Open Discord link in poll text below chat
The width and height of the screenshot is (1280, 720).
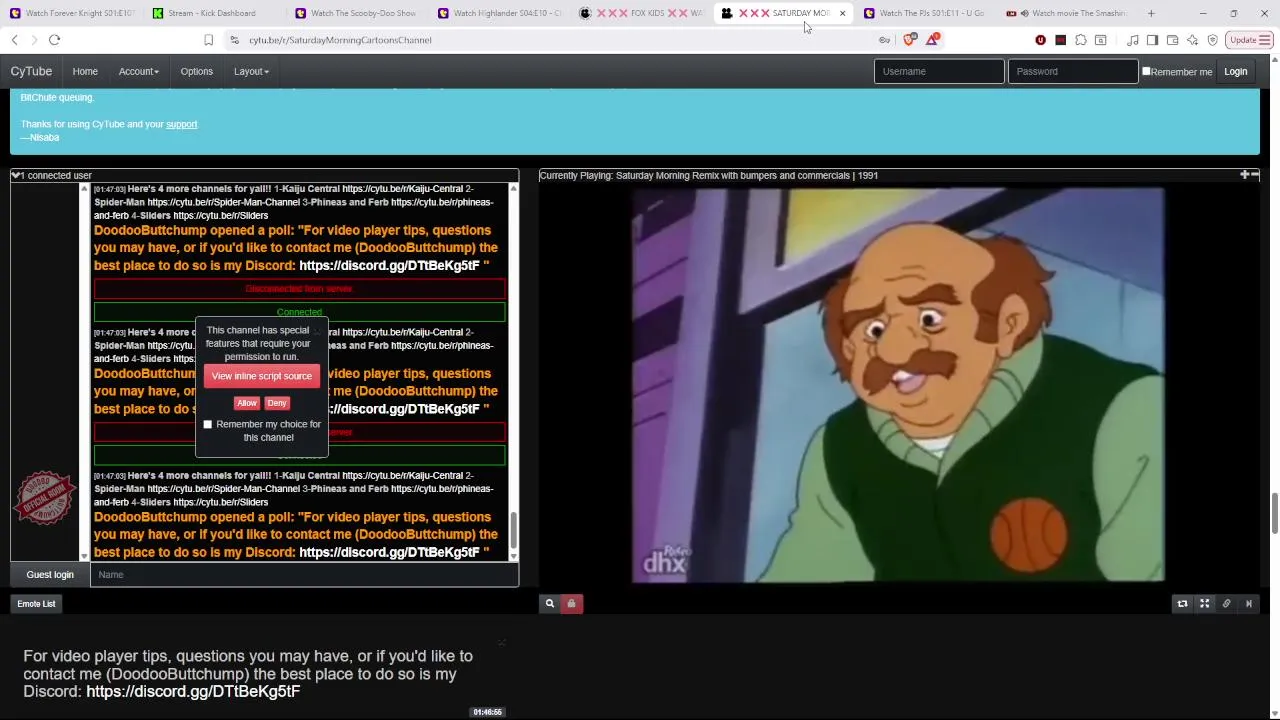coord(193,692)
